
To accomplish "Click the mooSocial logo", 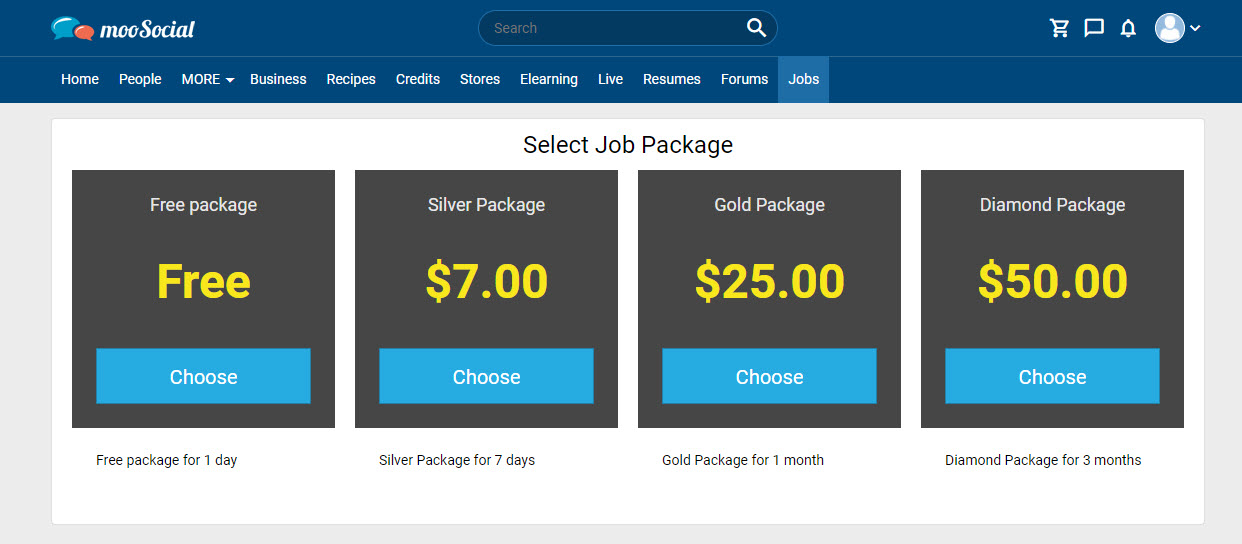I will pyautogui.click(x=123, y=29).
